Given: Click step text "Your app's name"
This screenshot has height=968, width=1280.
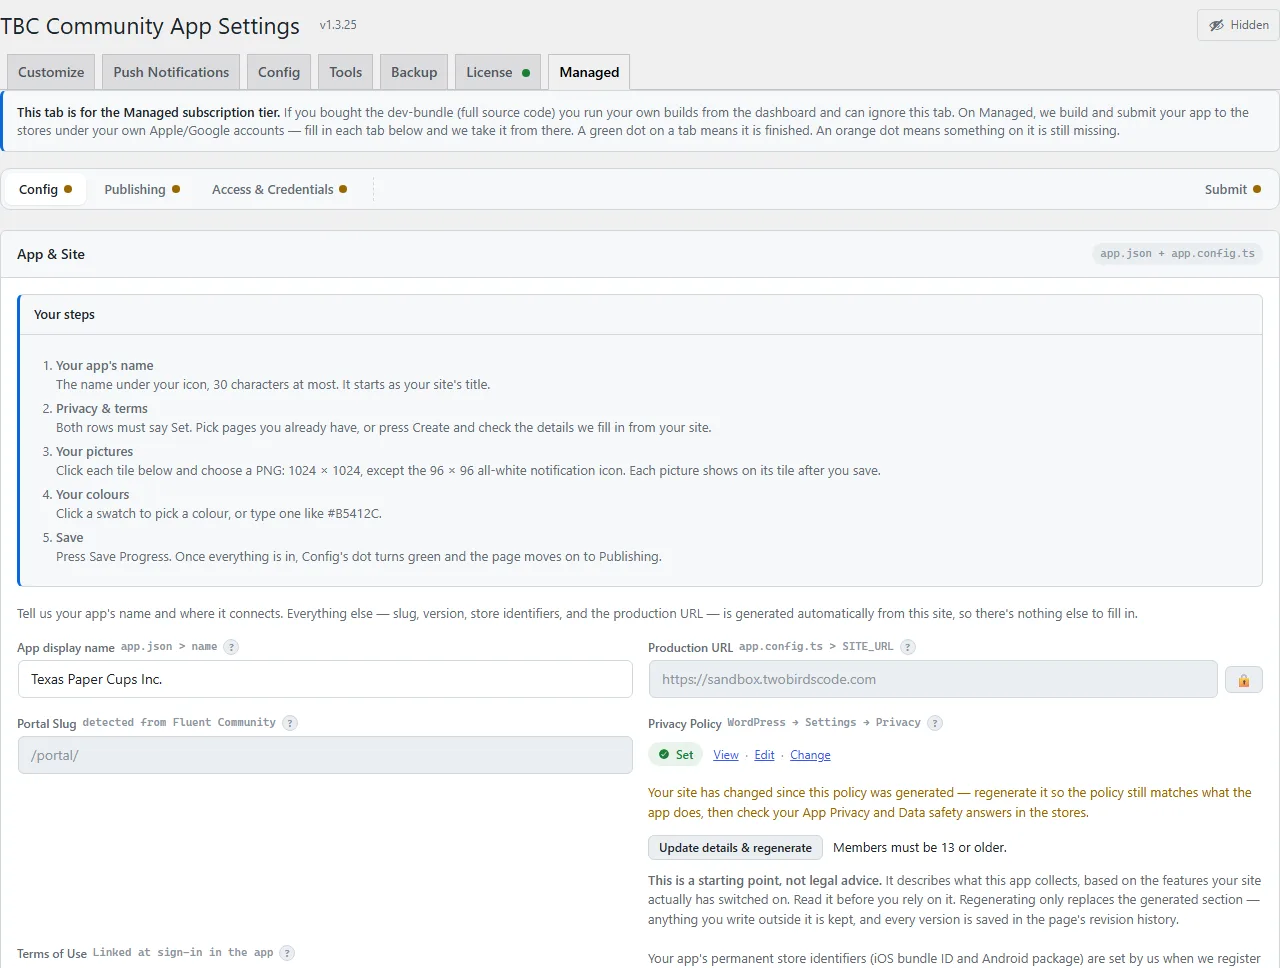Looking at the screenshot, I should 105,366.
